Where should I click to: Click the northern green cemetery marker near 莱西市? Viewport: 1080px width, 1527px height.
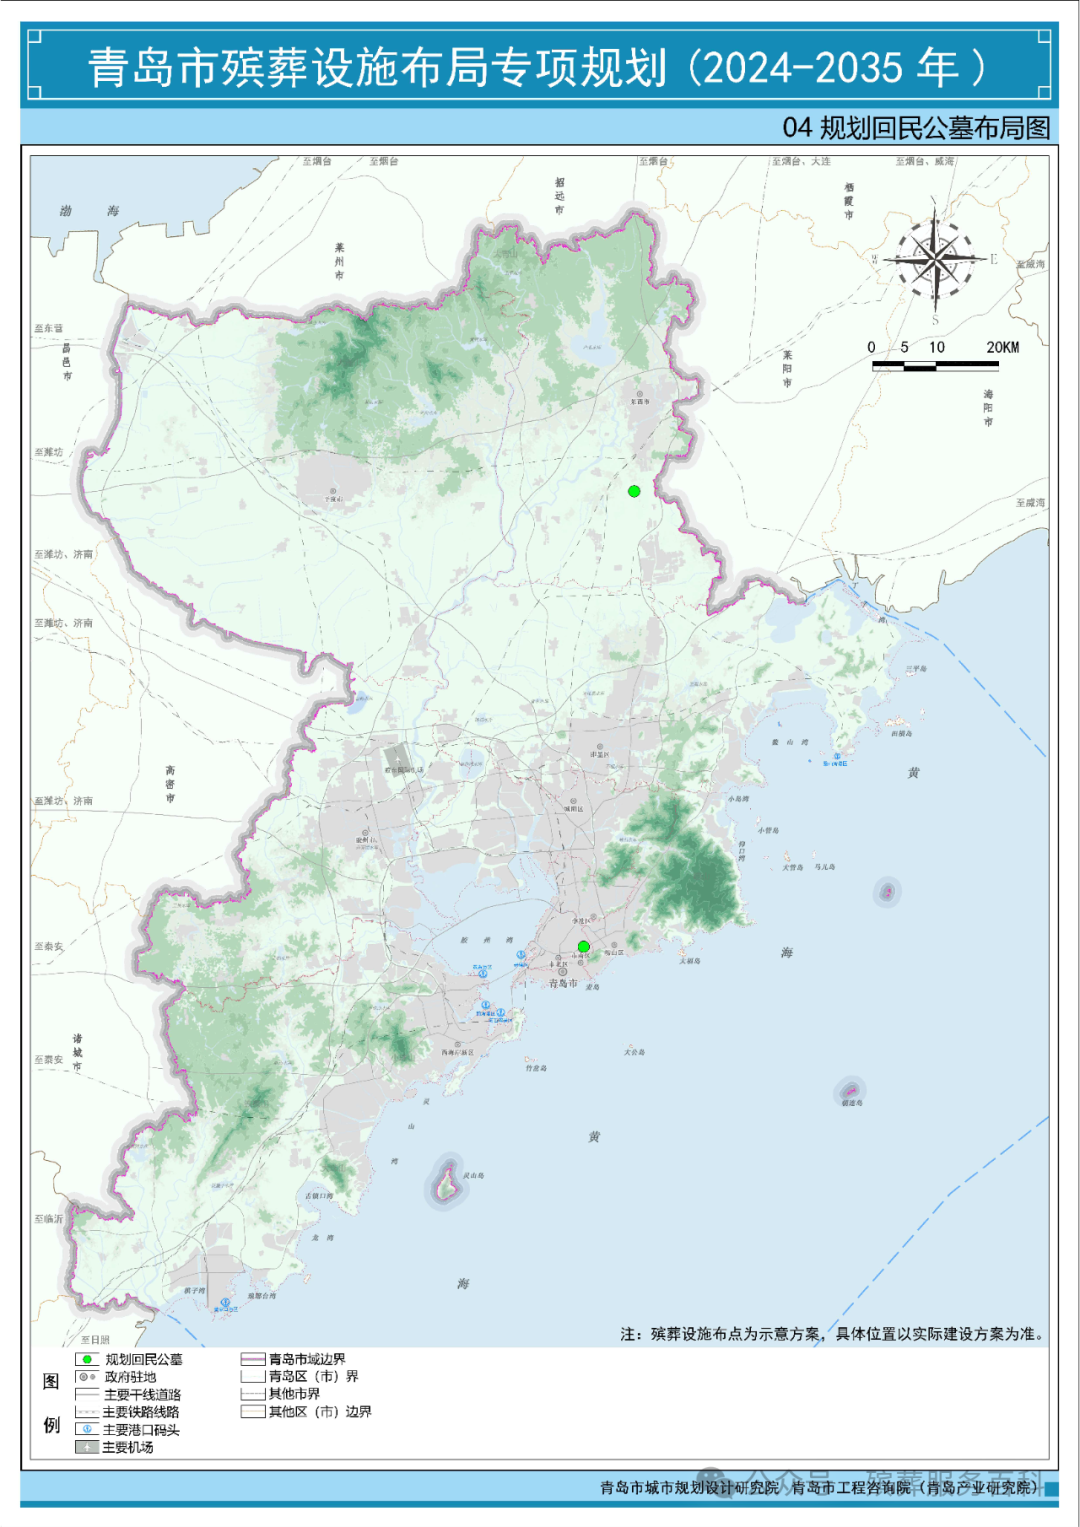636,491
